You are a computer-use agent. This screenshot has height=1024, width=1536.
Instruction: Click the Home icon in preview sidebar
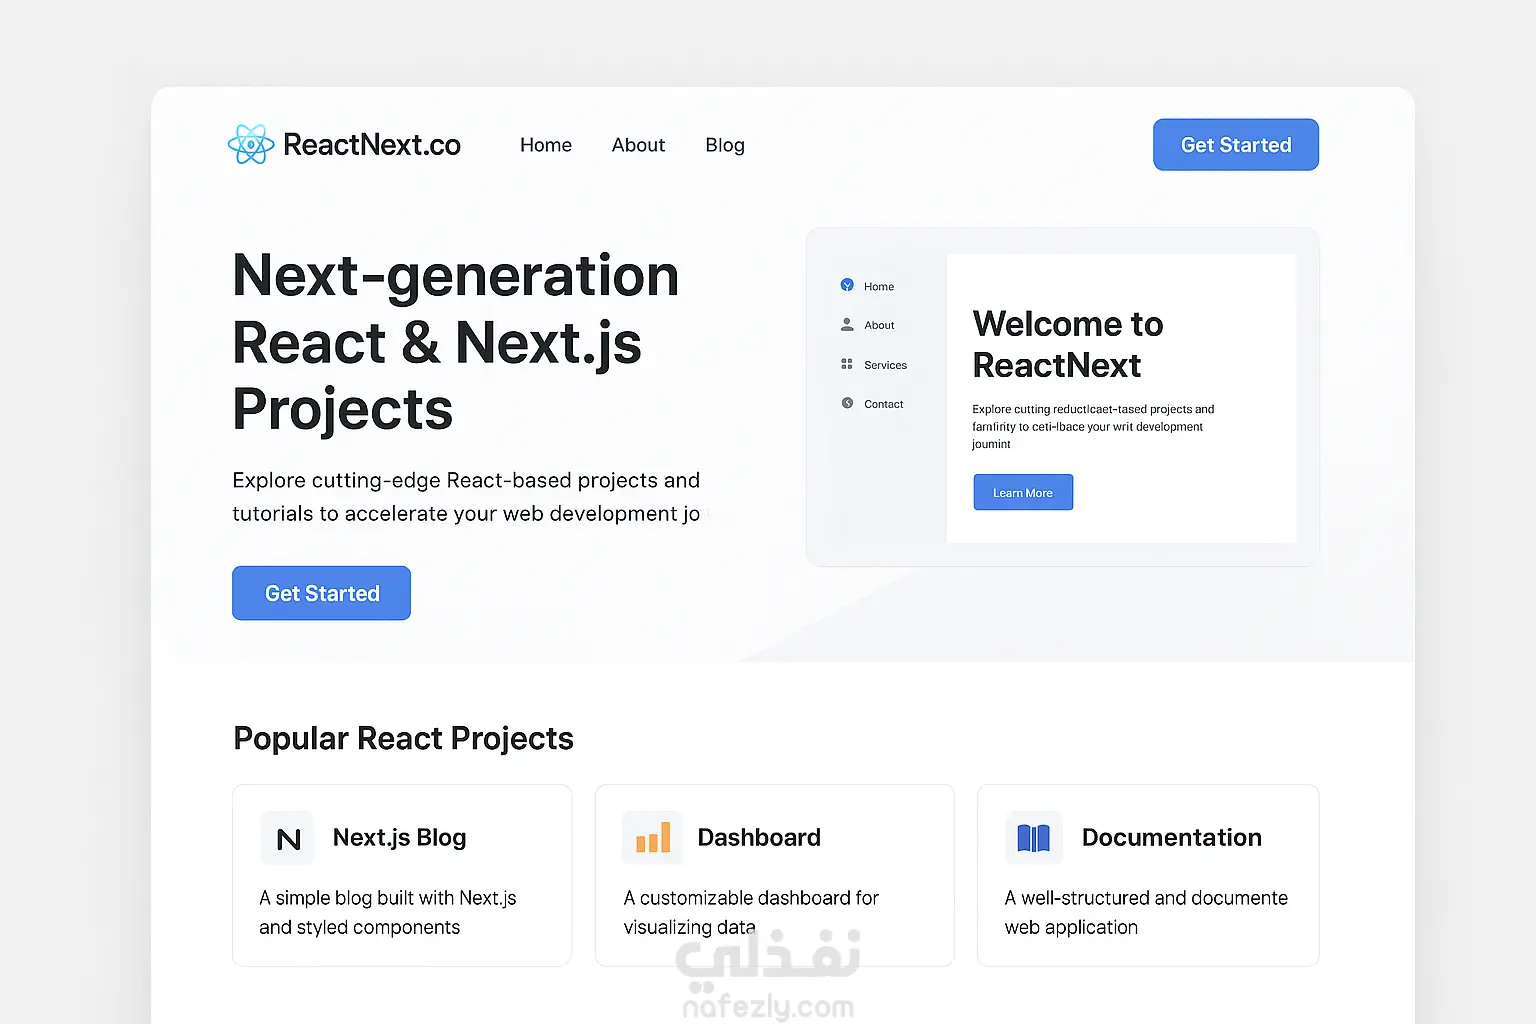[x=847, y=285]
